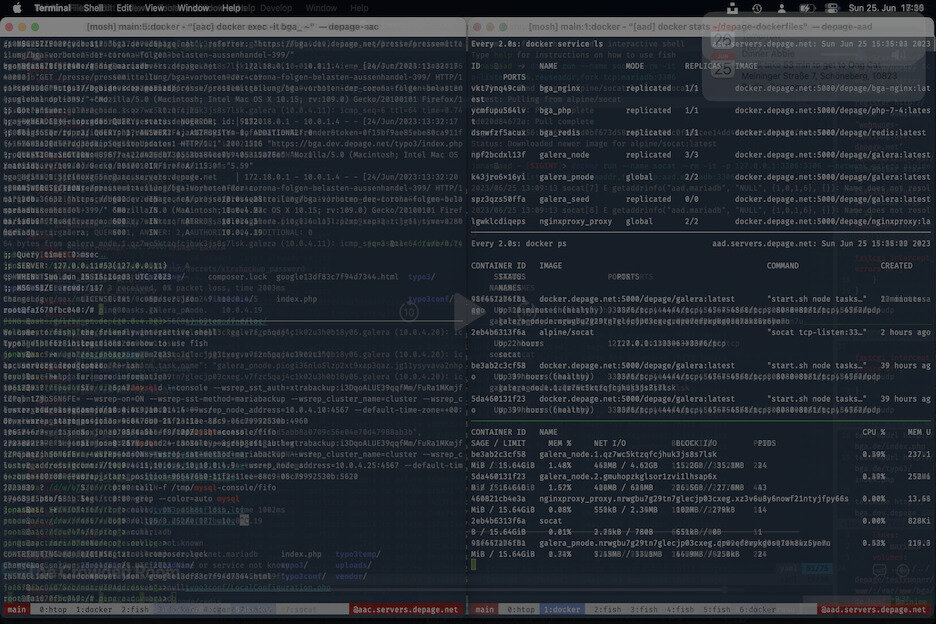
Task: Click nginxproxy_proxy service name
Action: pyautogui.click(x=575, y=222)
